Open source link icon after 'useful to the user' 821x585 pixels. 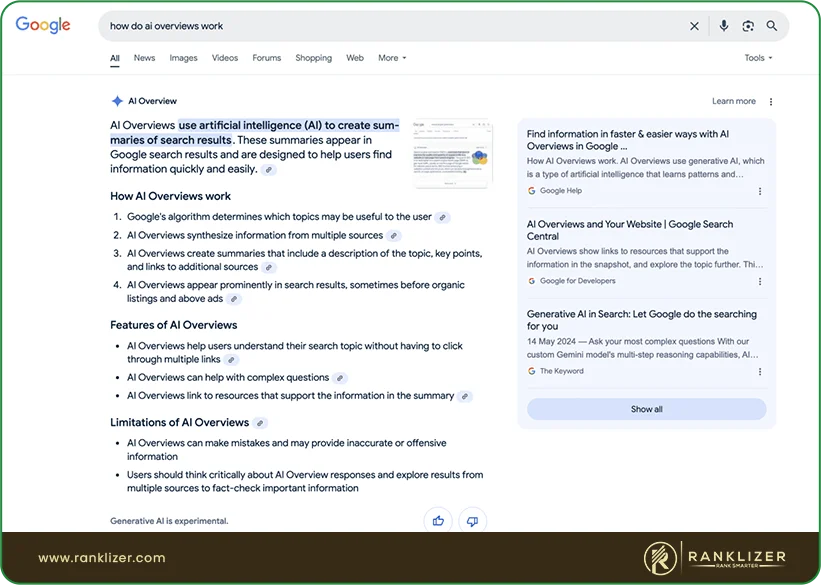click(442, 217)
